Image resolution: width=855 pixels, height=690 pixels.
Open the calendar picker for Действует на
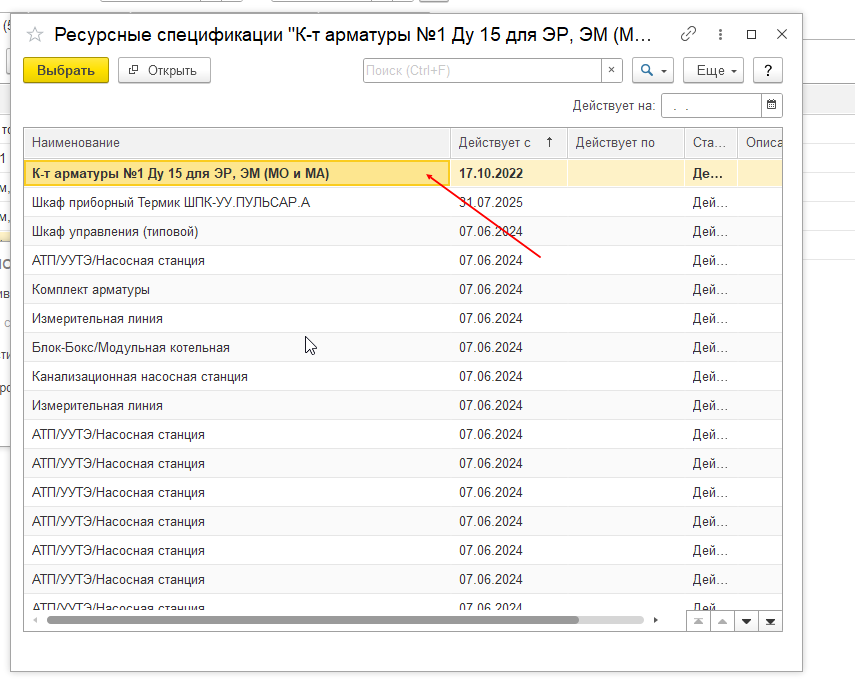771,105
